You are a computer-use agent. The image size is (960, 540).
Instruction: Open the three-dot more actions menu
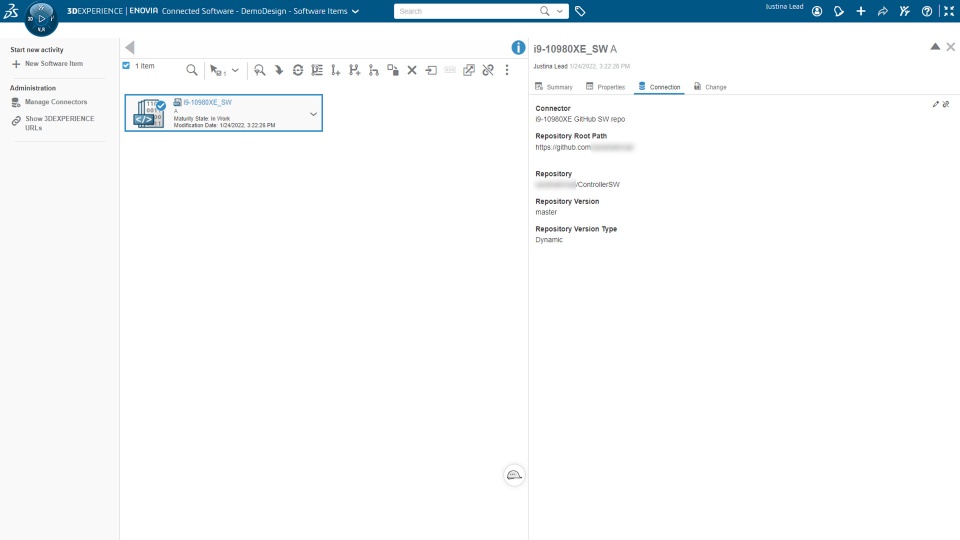(x=507, y=70)
